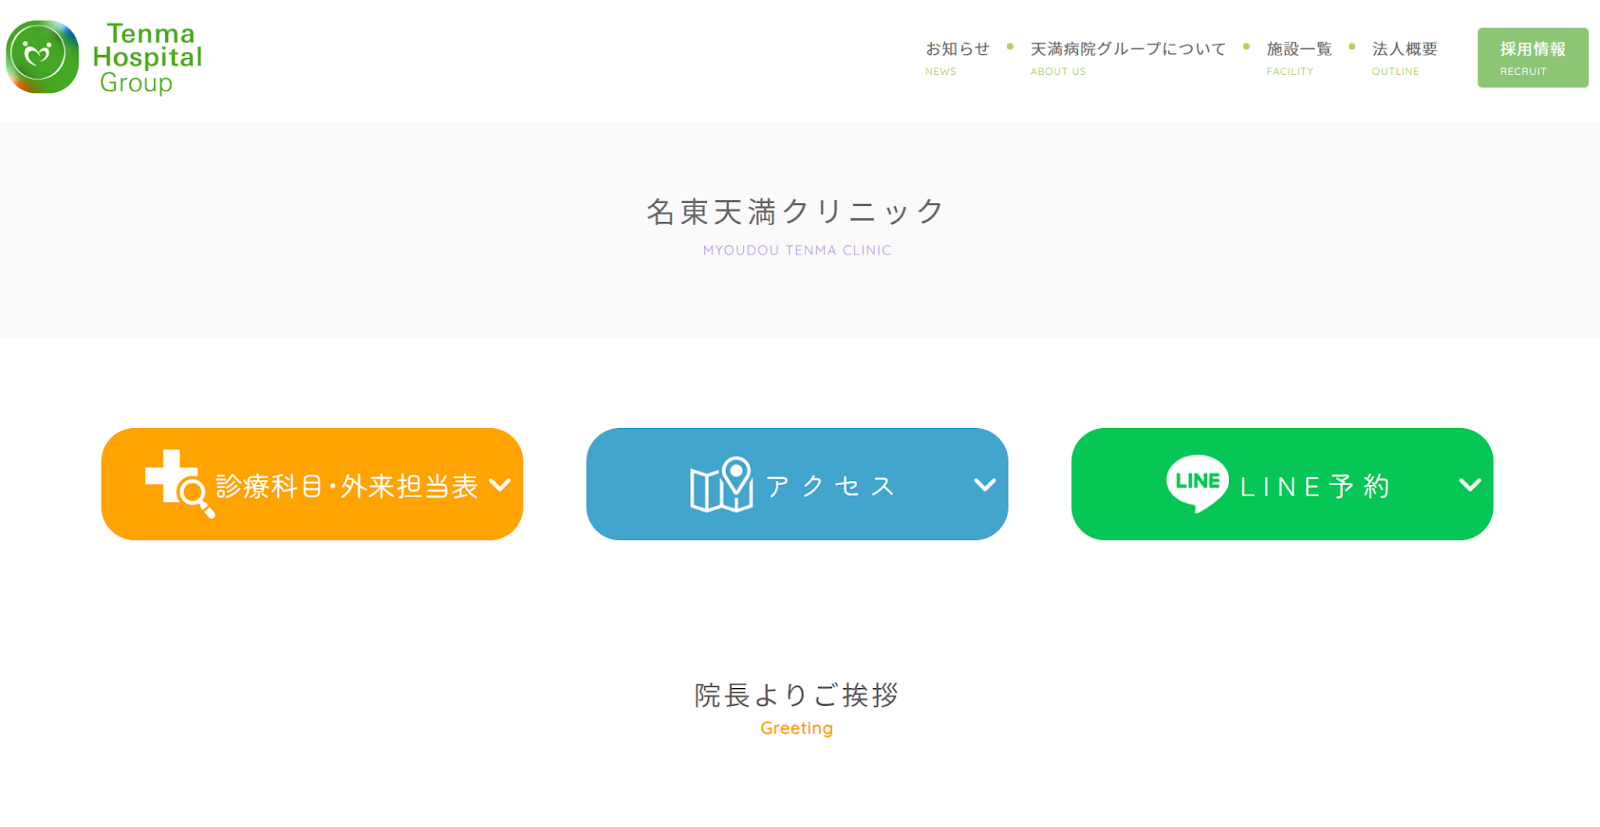Click the map pin icon
Viewport: 1600px width, 827px height.
point(722,484)
